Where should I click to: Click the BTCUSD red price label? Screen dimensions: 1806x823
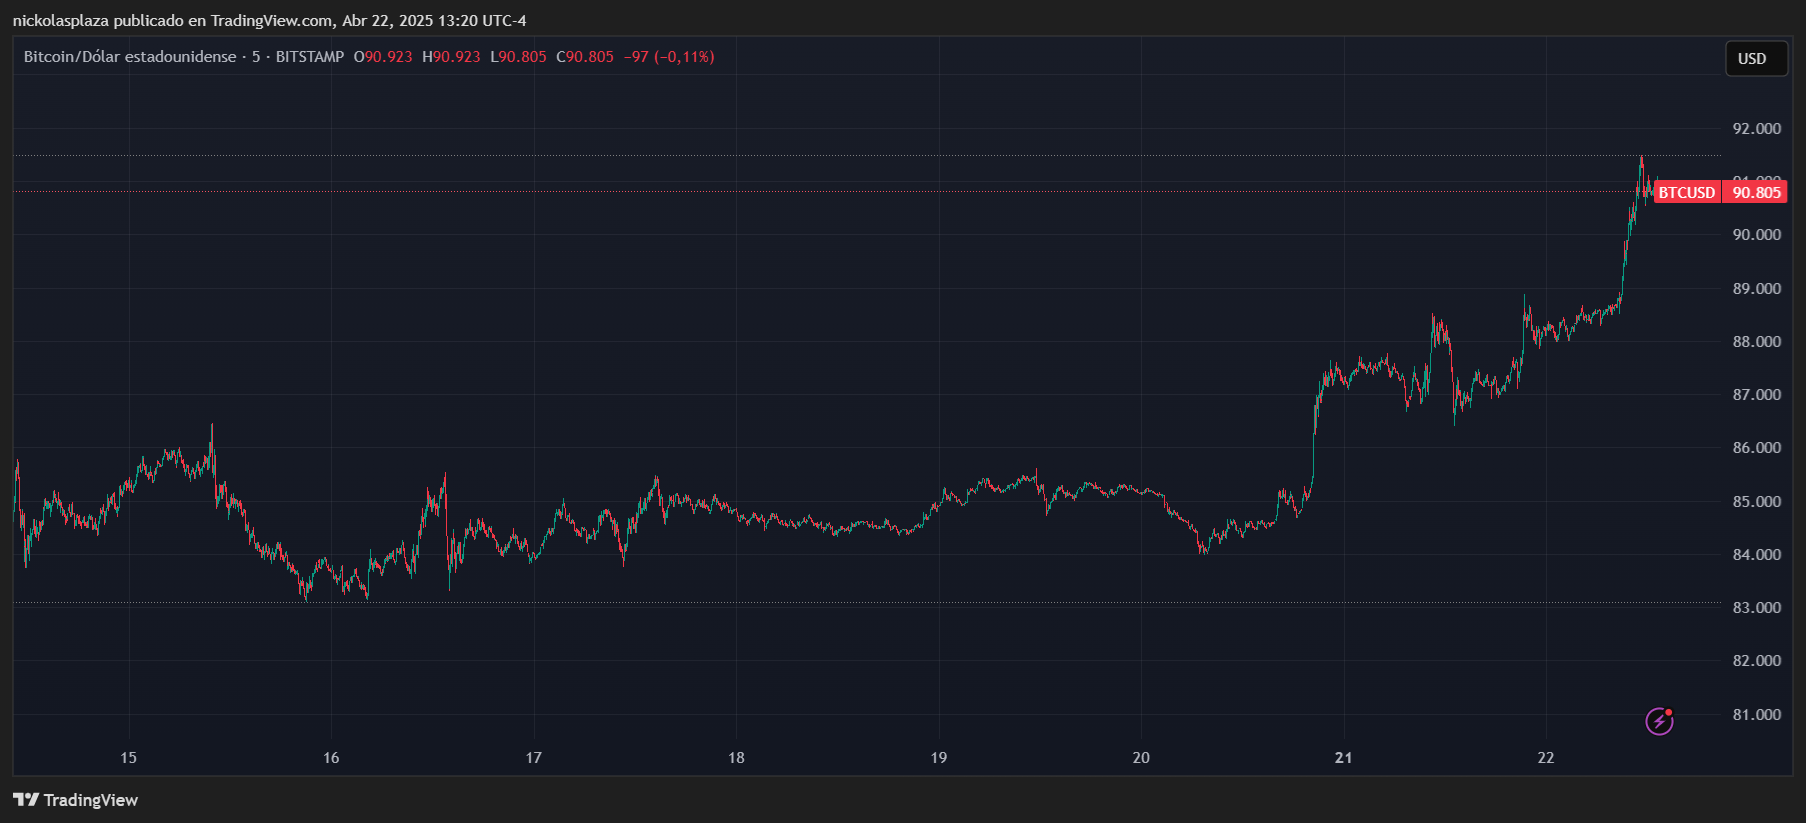tap(1687, 192)
